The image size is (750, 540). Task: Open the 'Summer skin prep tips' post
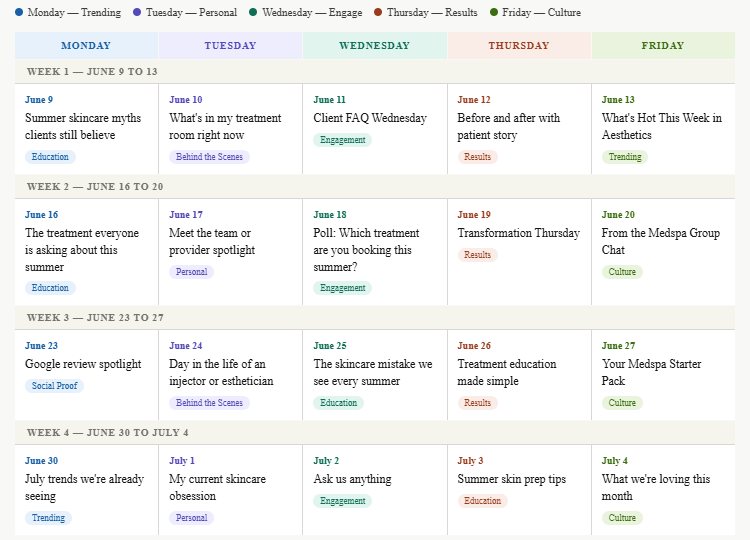[x=511, y=479]
